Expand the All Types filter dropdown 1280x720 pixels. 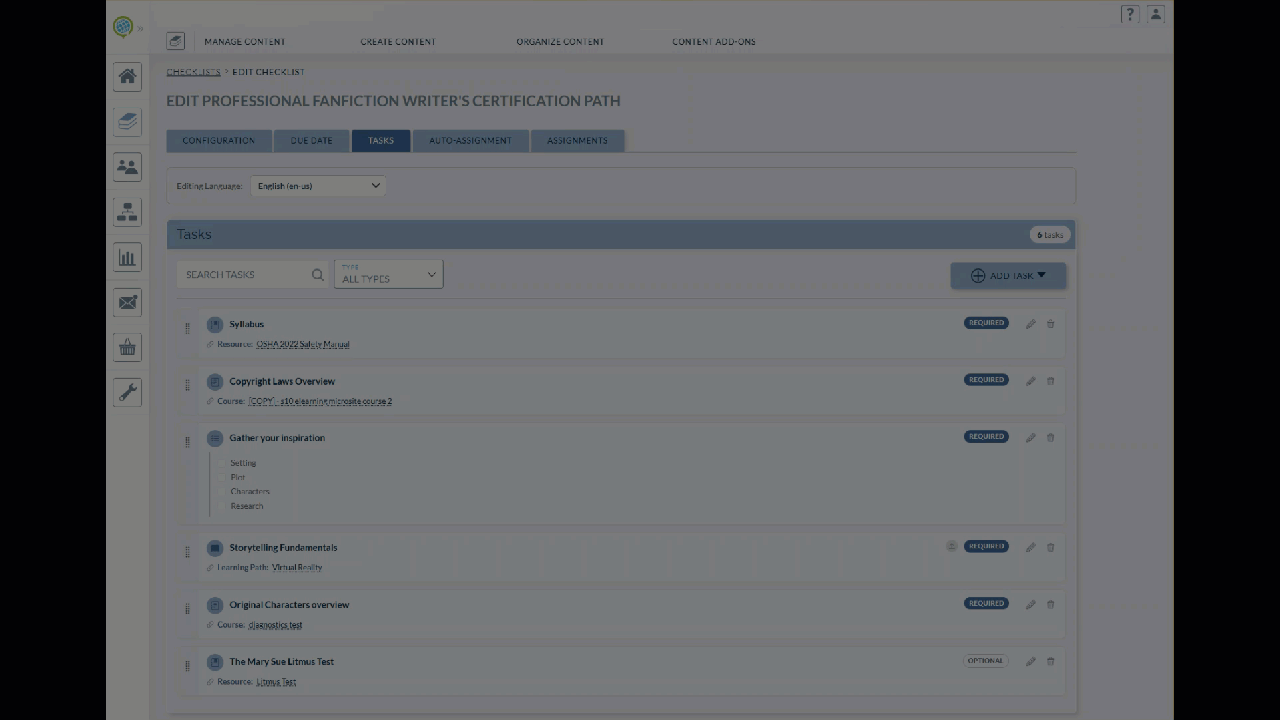388,275
